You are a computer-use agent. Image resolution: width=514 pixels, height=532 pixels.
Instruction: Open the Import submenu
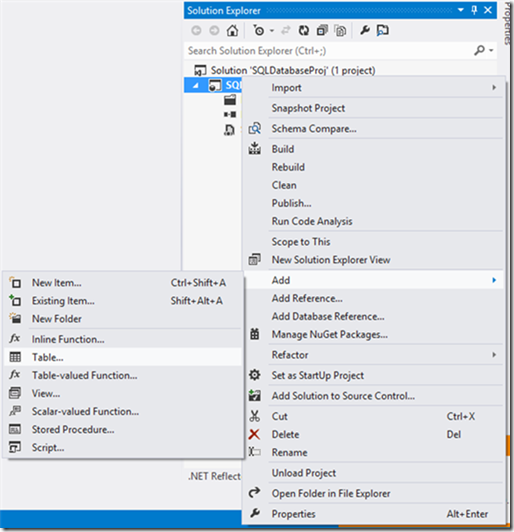click(x=374, y=88)
